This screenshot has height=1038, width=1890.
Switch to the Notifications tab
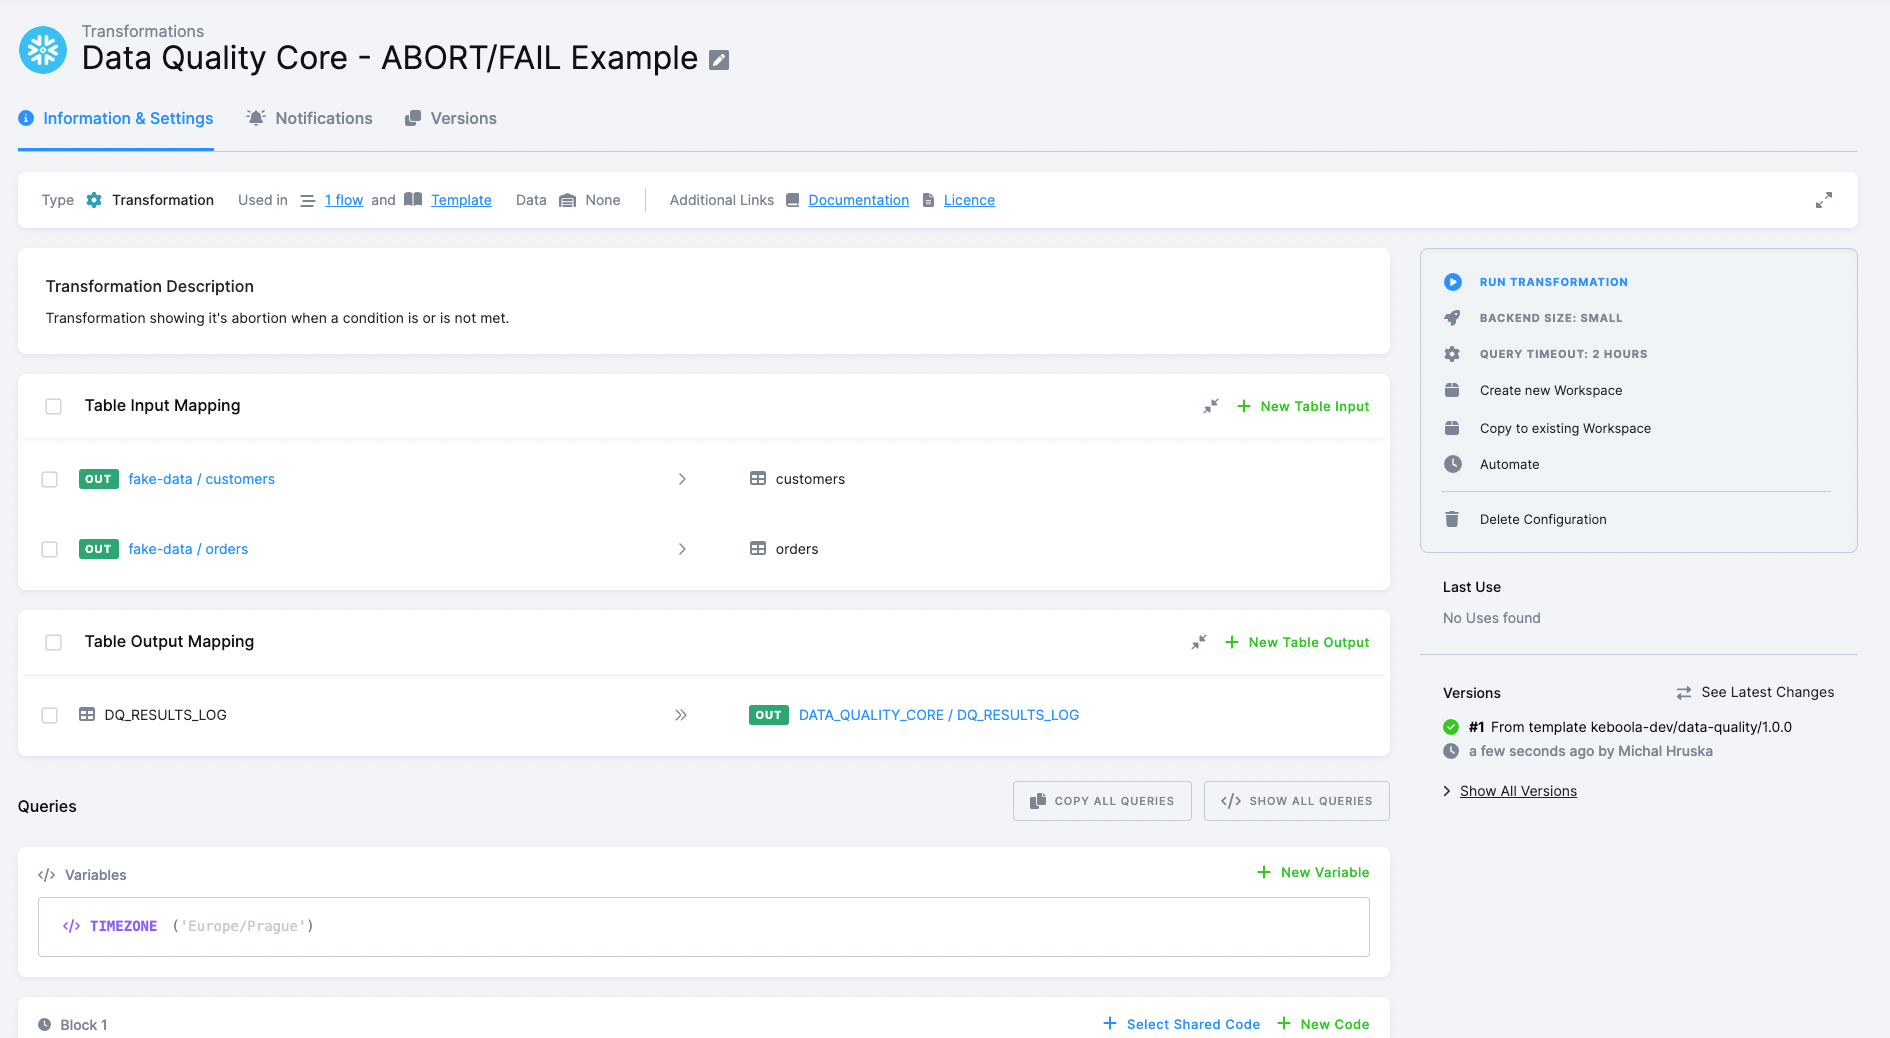(x=323, y=118)
